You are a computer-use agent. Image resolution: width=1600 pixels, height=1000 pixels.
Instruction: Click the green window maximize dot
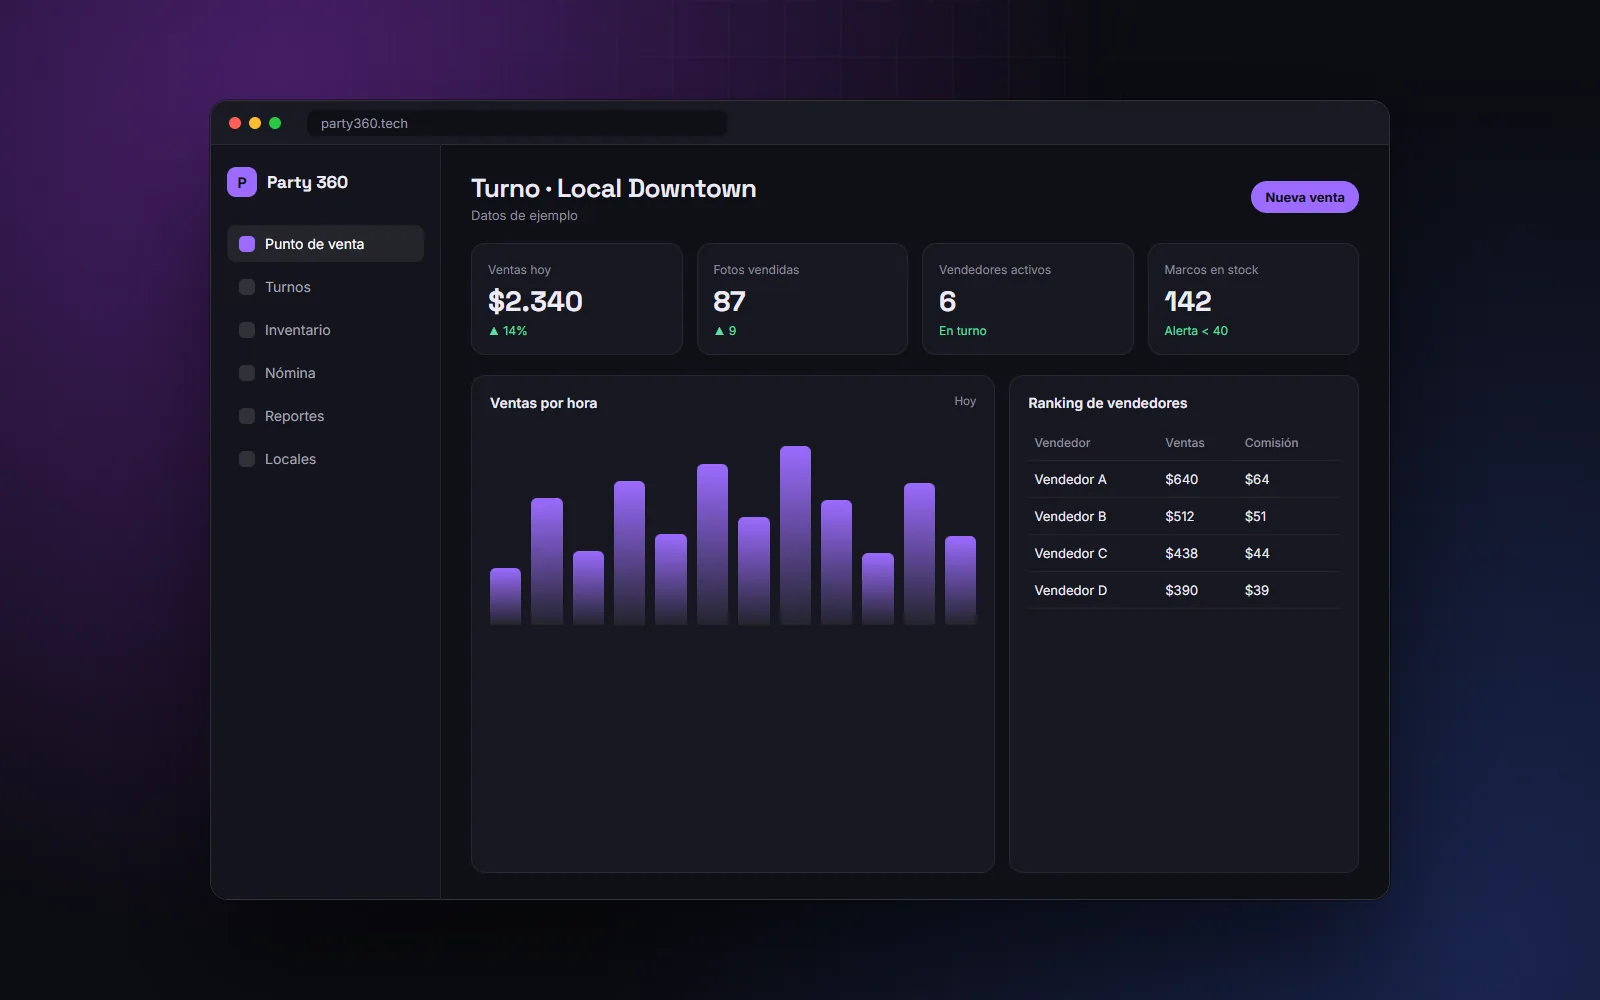(275, 123)
